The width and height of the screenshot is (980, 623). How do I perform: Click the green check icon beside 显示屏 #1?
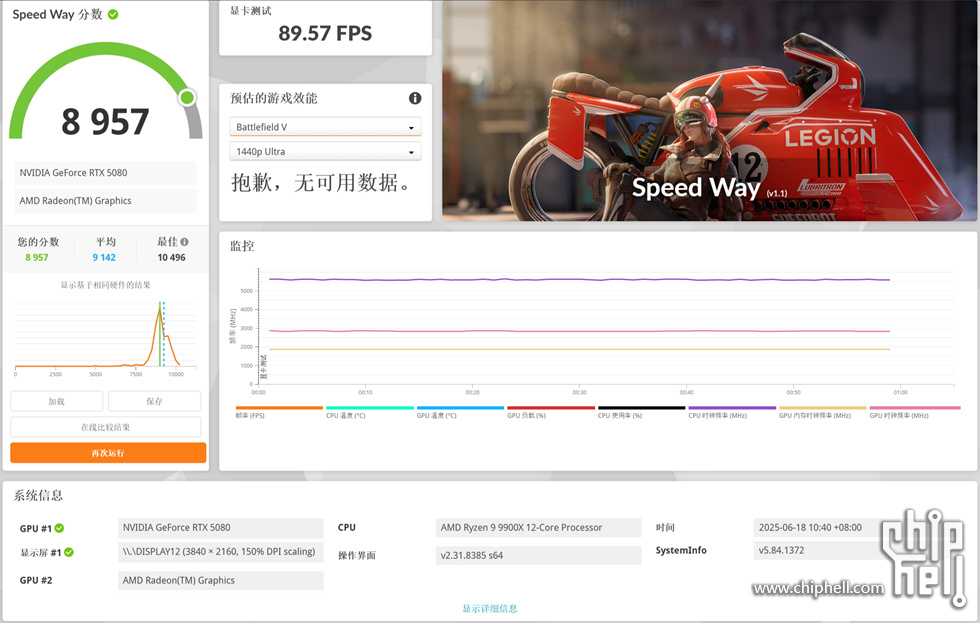tap(69, 552)
